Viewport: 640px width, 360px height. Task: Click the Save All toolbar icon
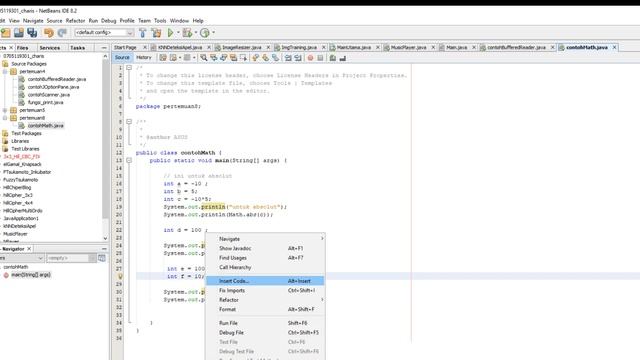point(32,33)
